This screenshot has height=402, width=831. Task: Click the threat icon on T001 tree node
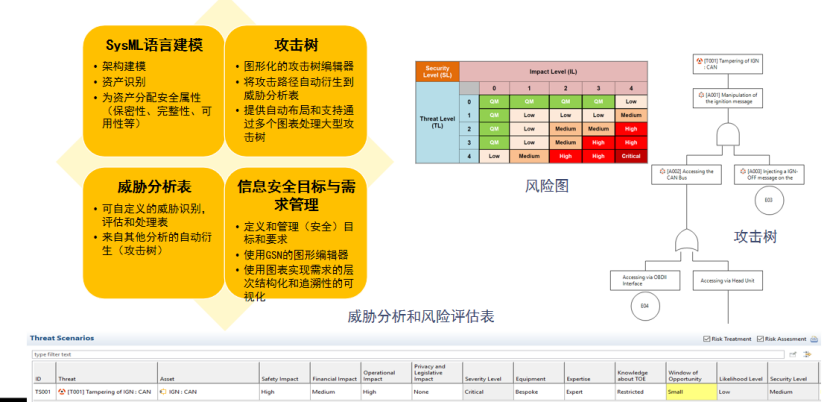[x=697, y=60]
